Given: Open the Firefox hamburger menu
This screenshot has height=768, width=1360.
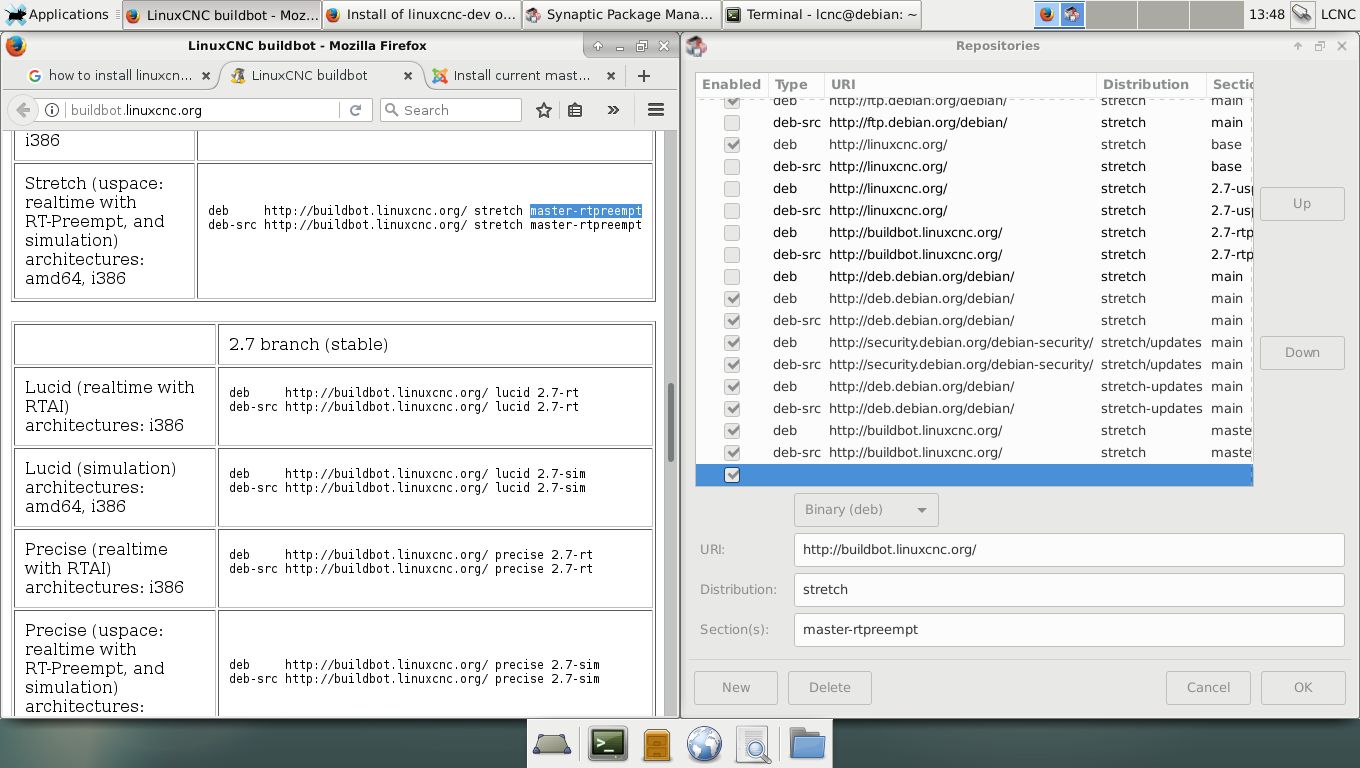Looking at the screenshot, I should [656, 110].
